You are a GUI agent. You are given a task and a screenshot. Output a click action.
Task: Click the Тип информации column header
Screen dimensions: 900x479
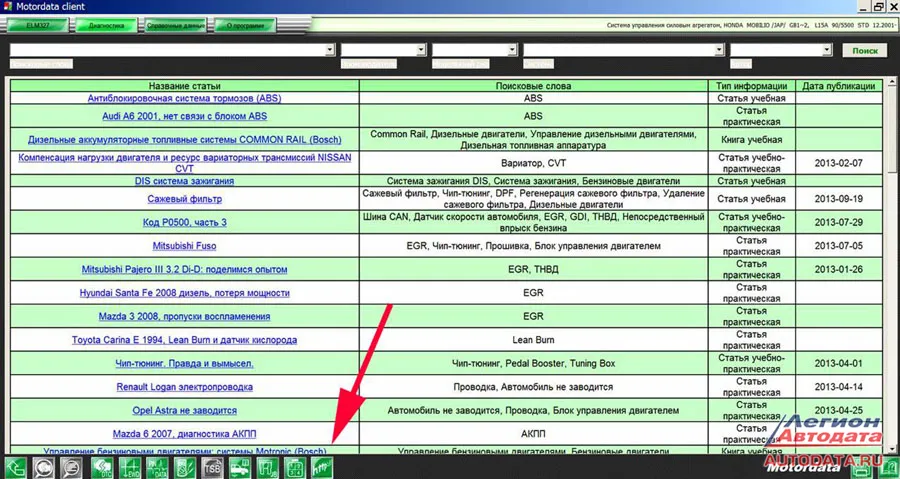pos(751,86)
